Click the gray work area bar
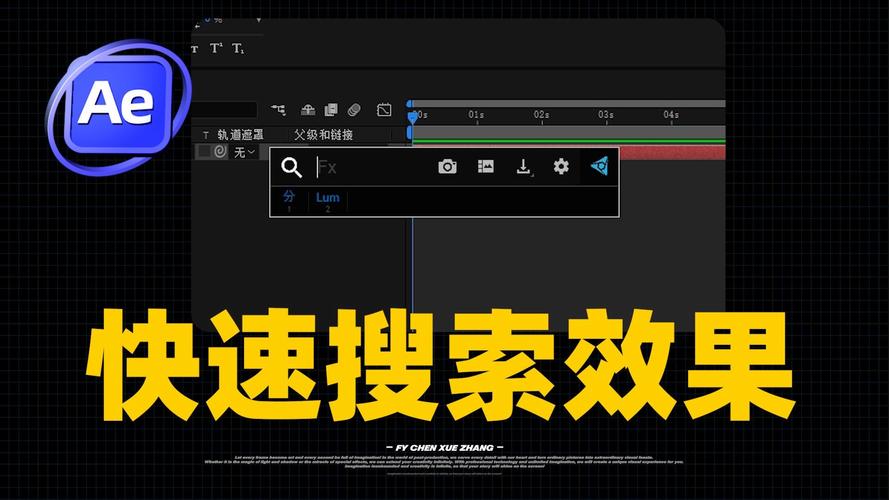889x500 pixels. [569, 132]
